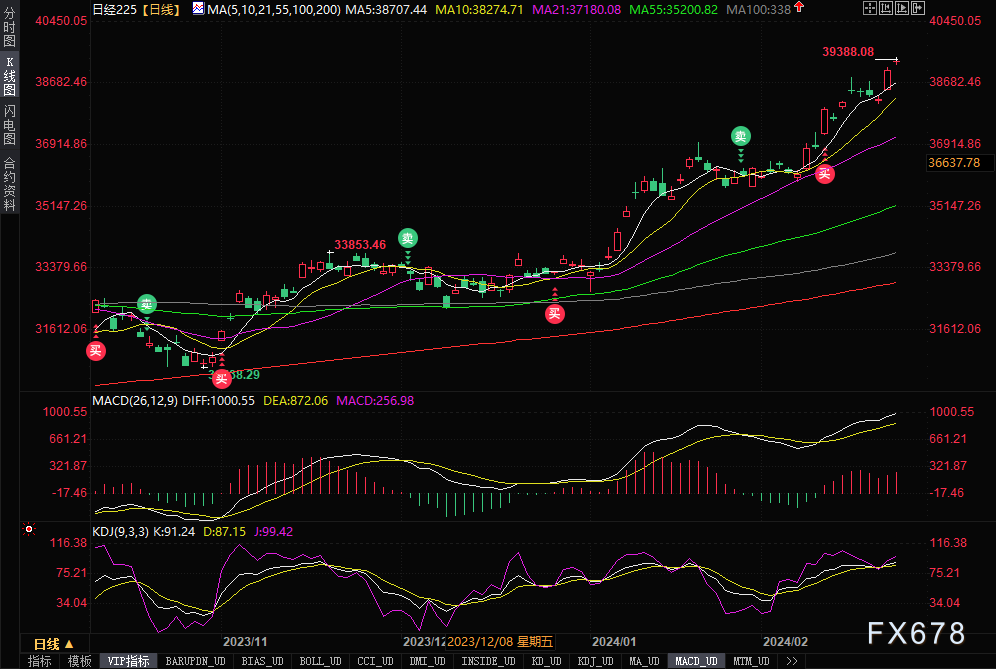996x669 pixels.
Task: Click the red 买 marker in mid-December
Action: [555, 314]
